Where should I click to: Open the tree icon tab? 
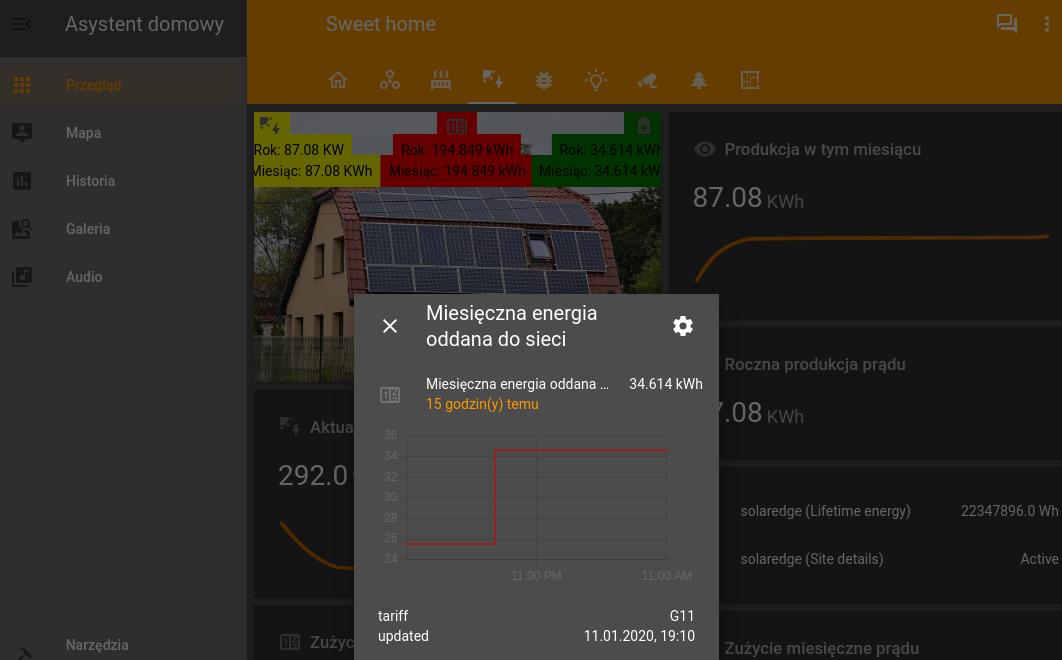pyautogui.click(x=699, y=81)
